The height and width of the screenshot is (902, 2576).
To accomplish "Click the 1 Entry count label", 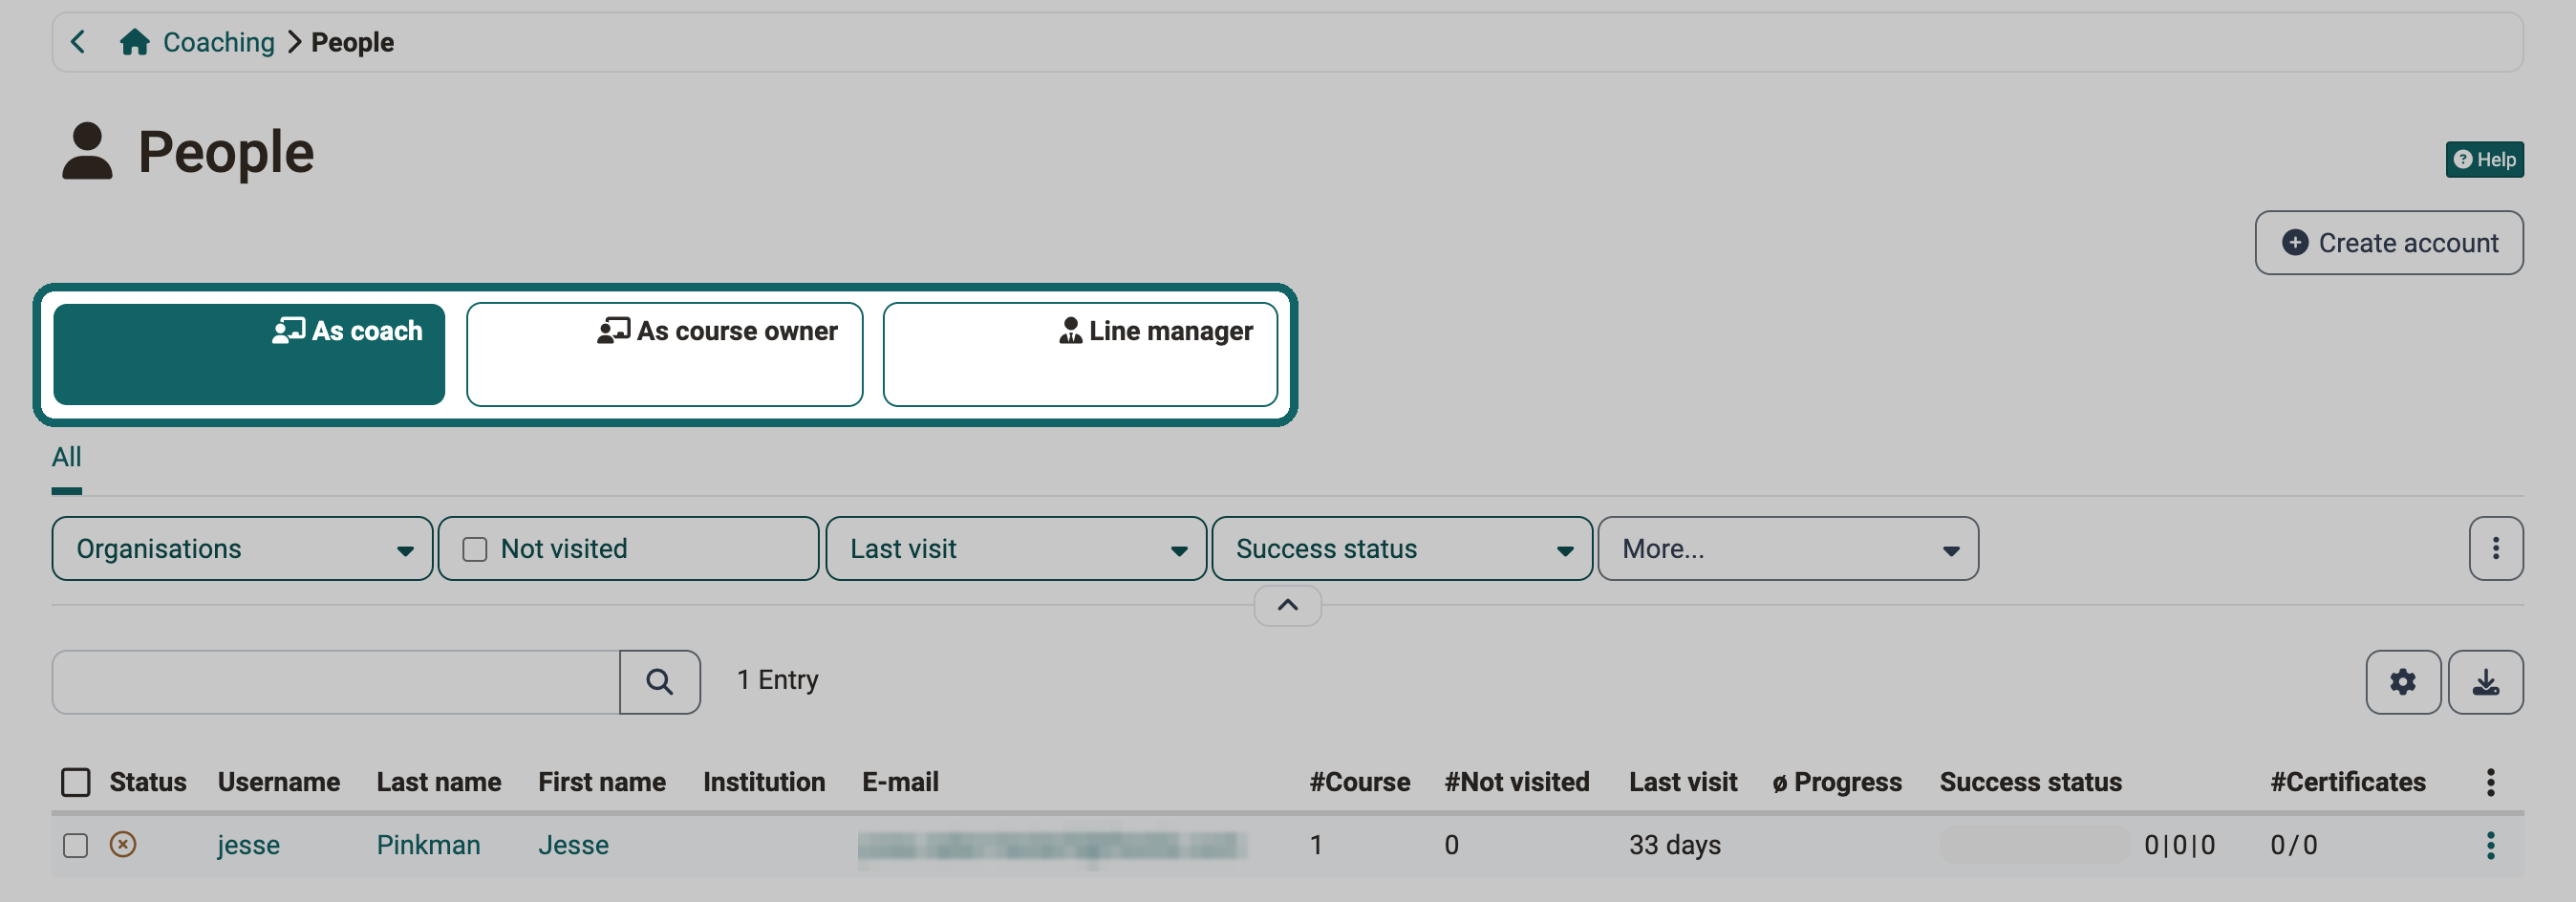I will [777, 680].
